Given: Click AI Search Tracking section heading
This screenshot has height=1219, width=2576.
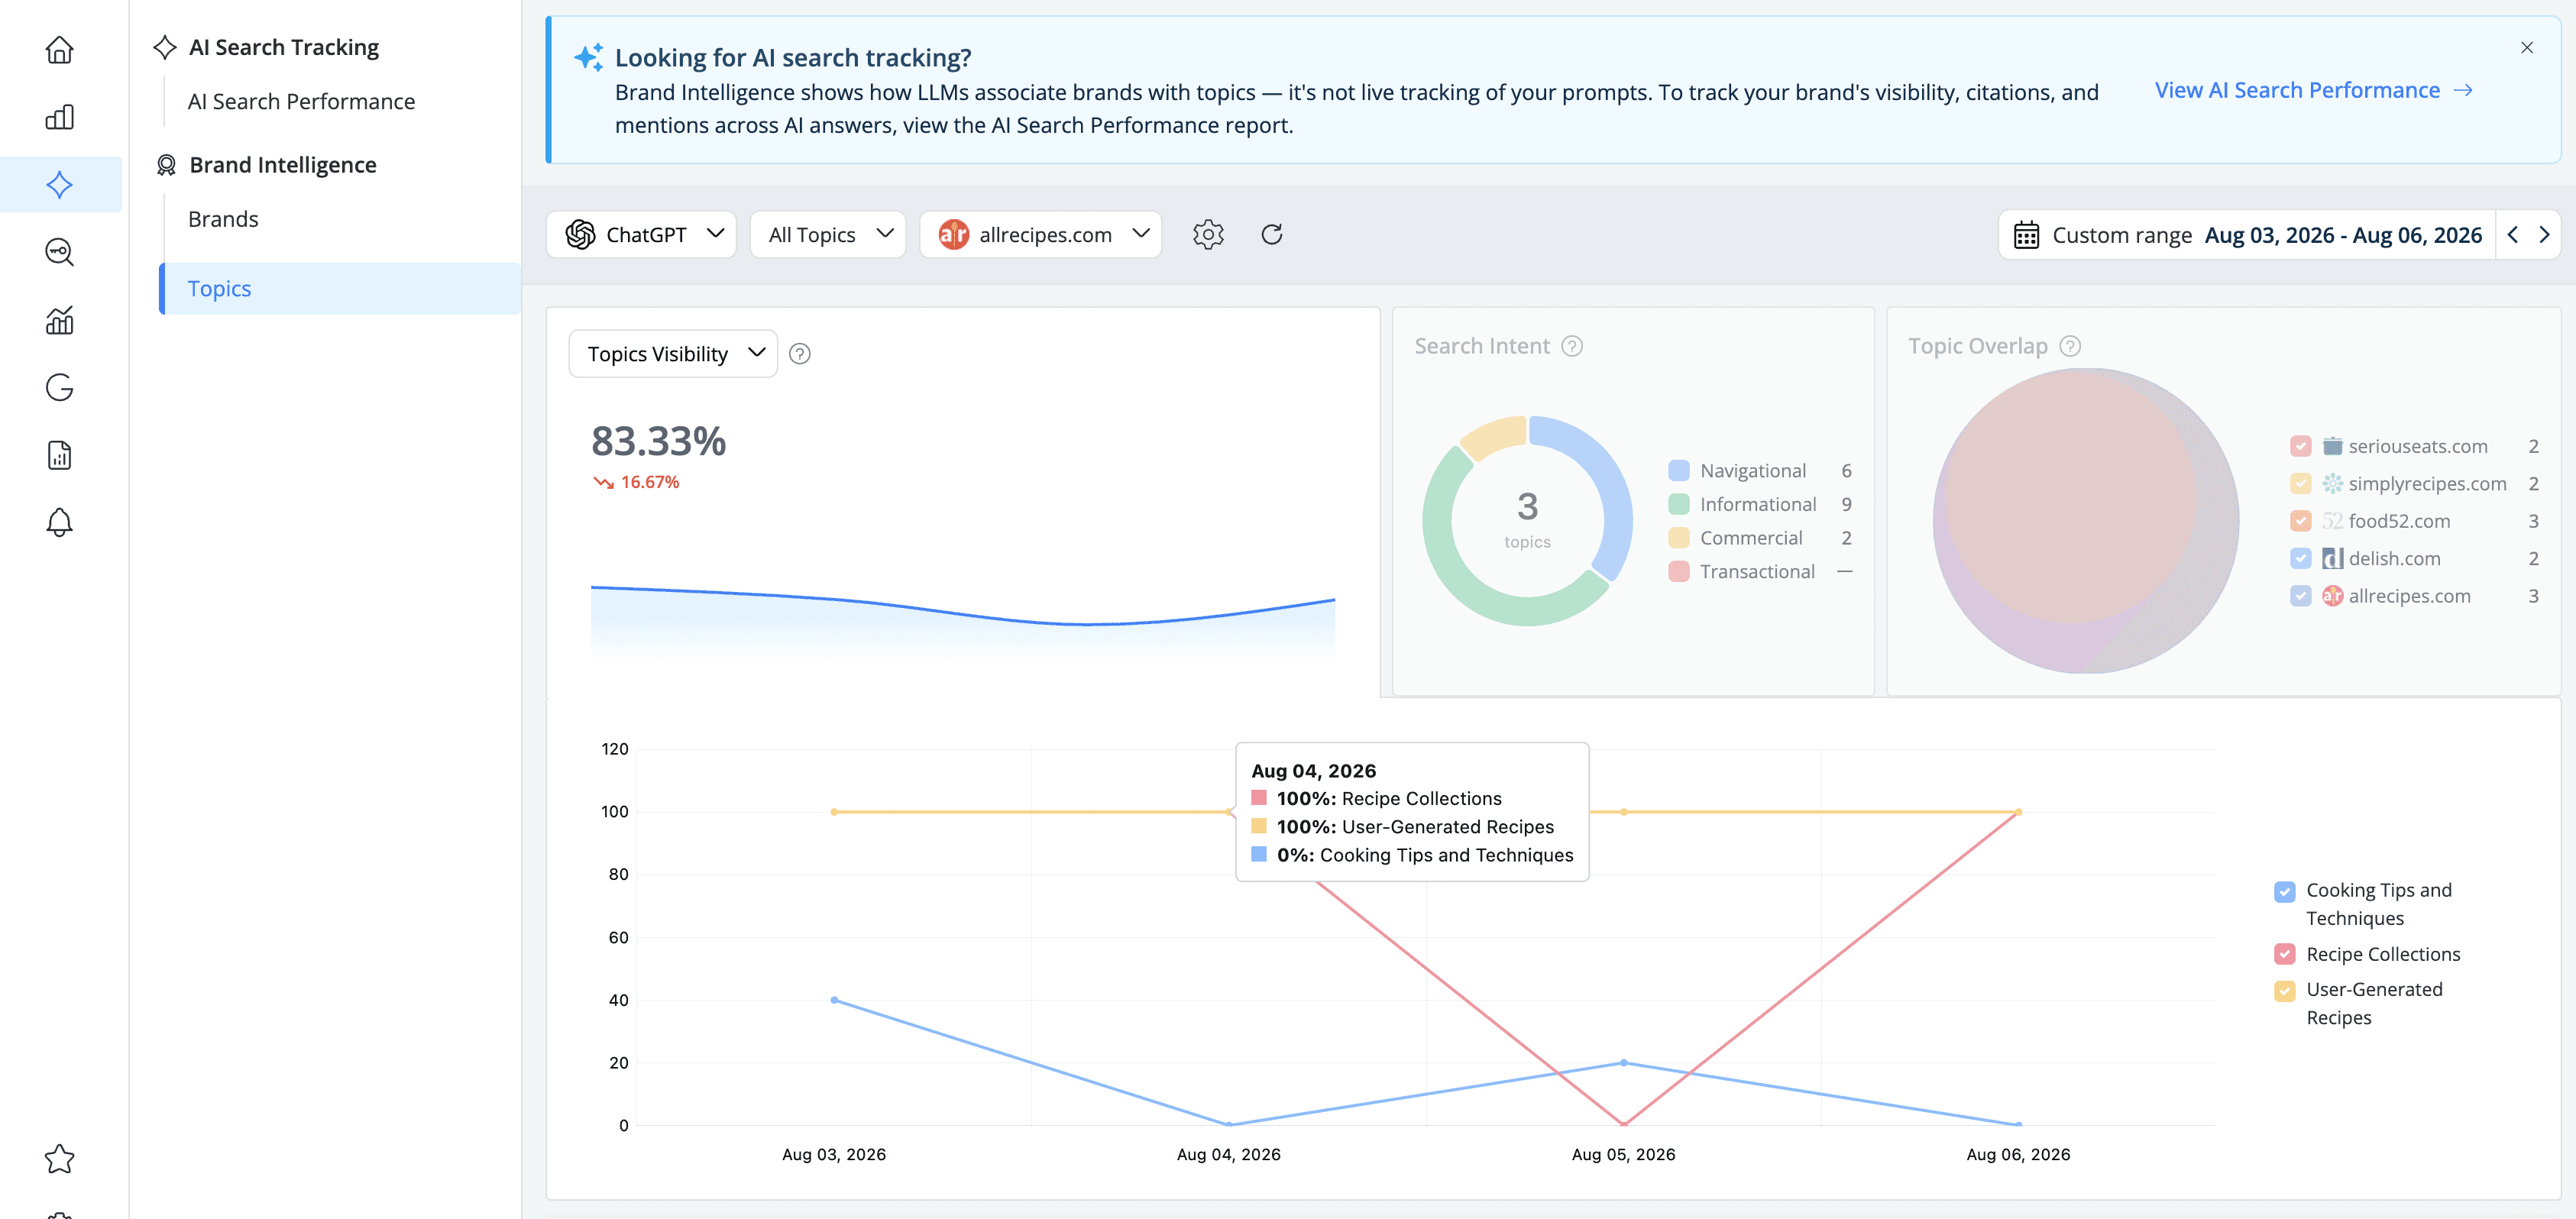Looking at the screenshot, I should point(284,47).
